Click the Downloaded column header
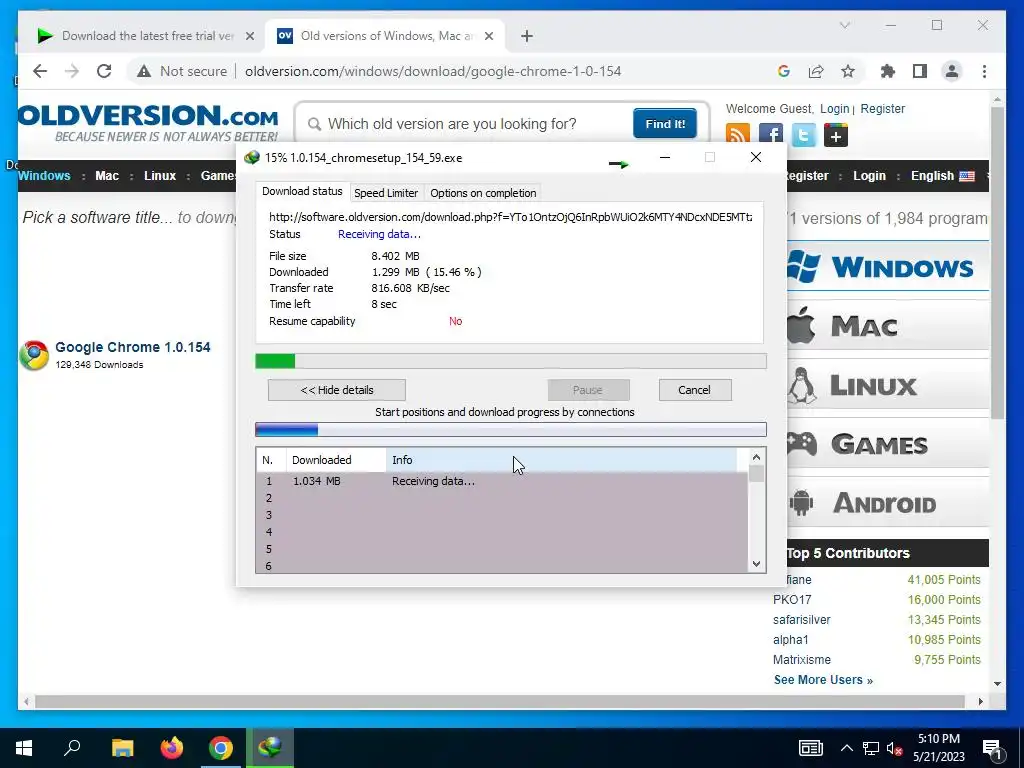Image resolution: width=1024 pixels, height=768 pixels. [336, 460]
